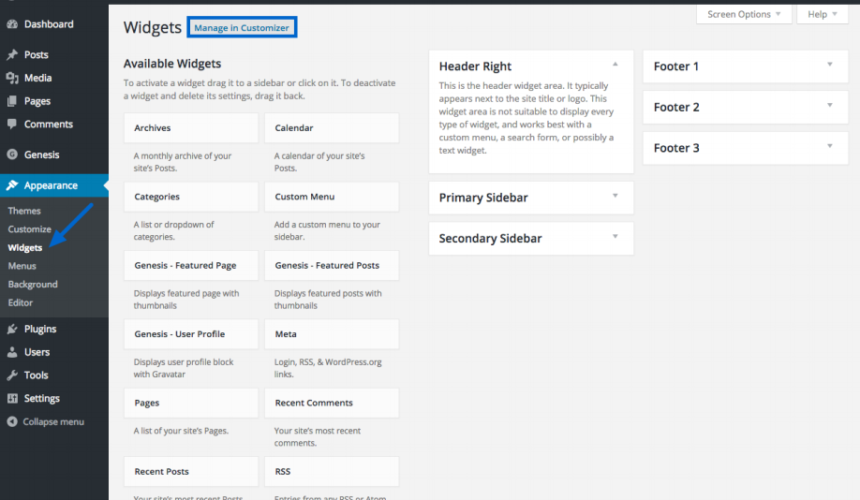Screen dimensions: 860x500
Task: Click the Pages sidebar menu label
Action: point(37,101)
